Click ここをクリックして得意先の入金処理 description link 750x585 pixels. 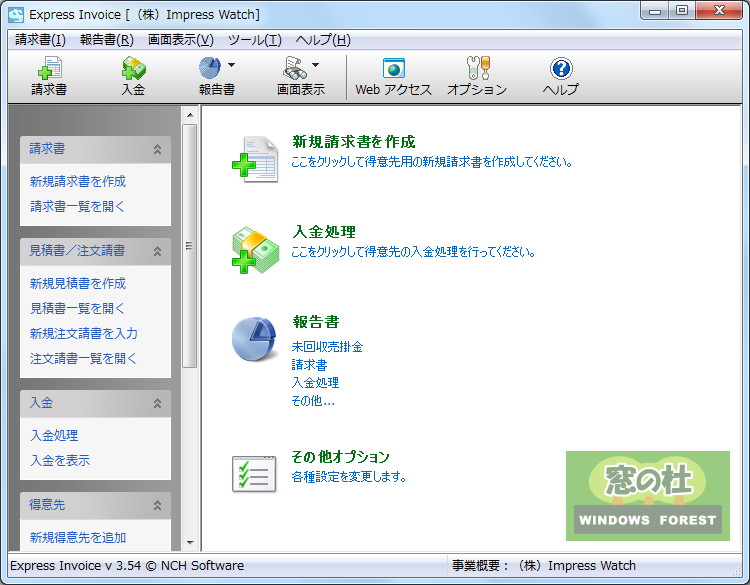(x=413, y=252)
